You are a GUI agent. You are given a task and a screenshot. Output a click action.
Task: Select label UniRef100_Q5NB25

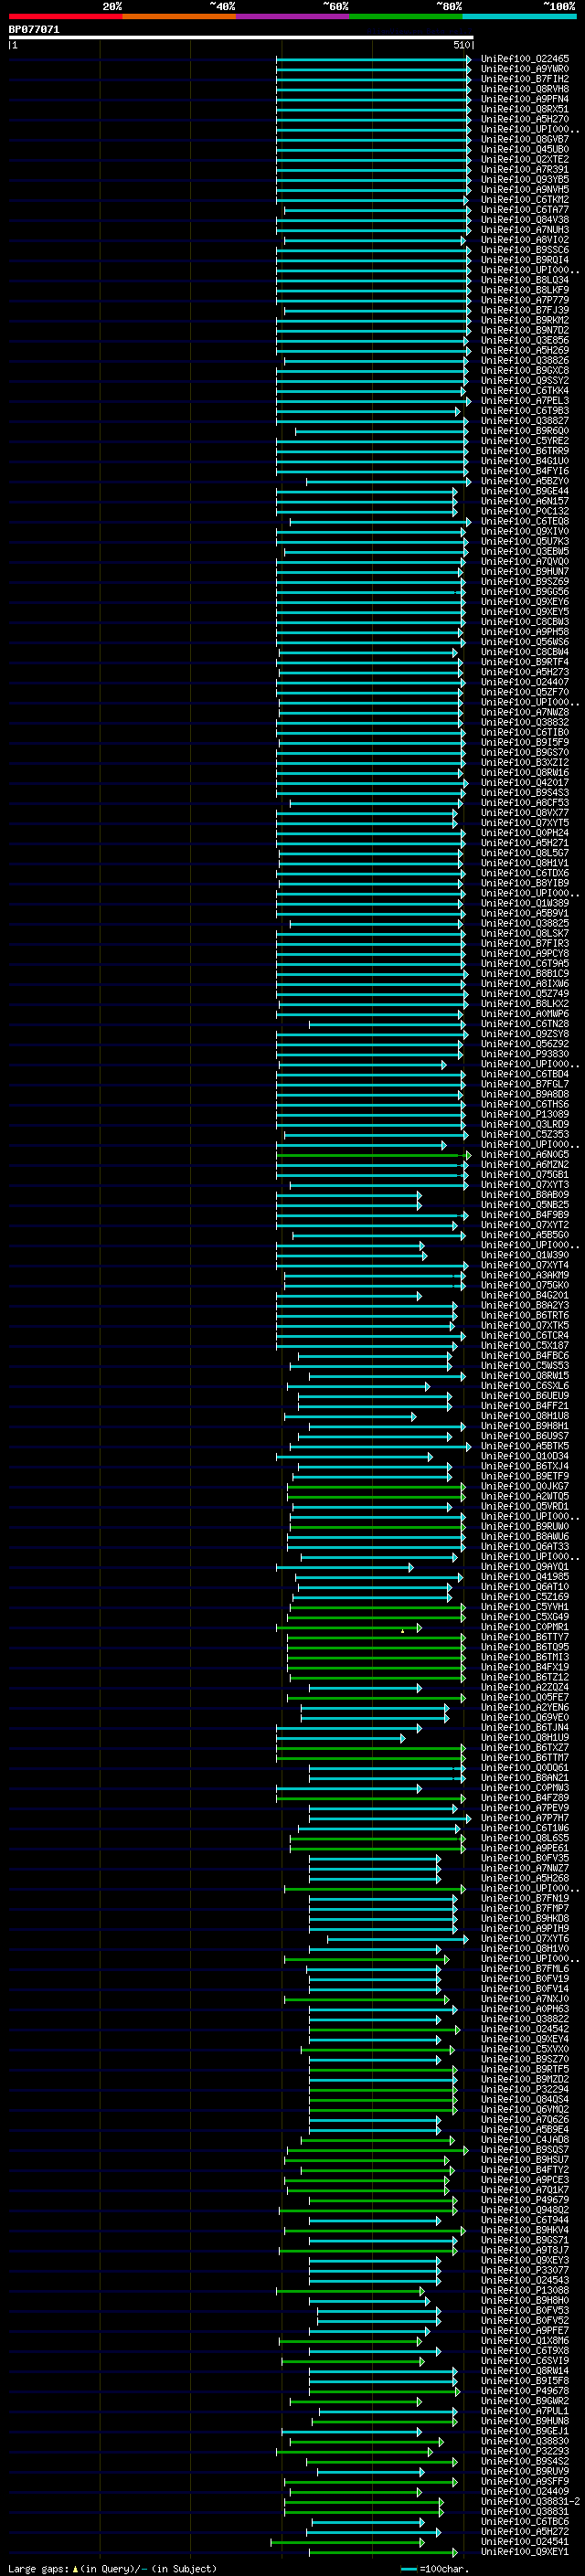point(525,1204)
